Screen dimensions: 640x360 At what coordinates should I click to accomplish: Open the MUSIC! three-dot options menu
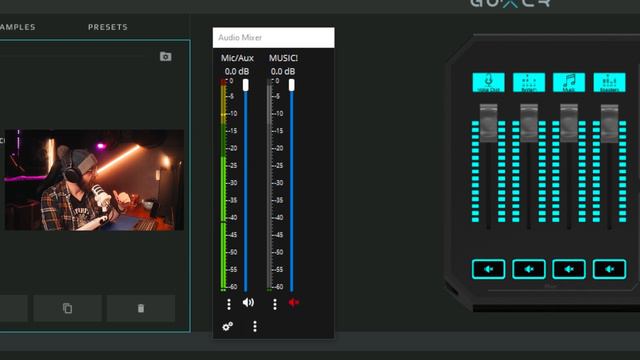click(x=275, y=304)
